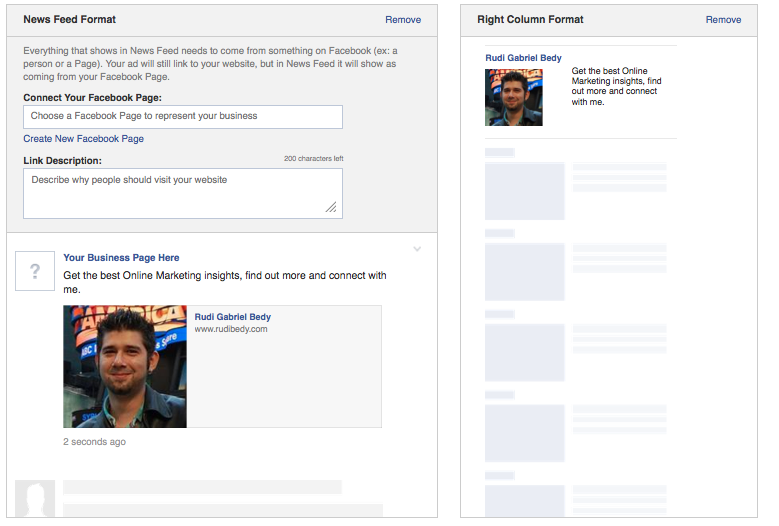
Task: Click the large ad photo in News Feed preview
Action: 125,366
